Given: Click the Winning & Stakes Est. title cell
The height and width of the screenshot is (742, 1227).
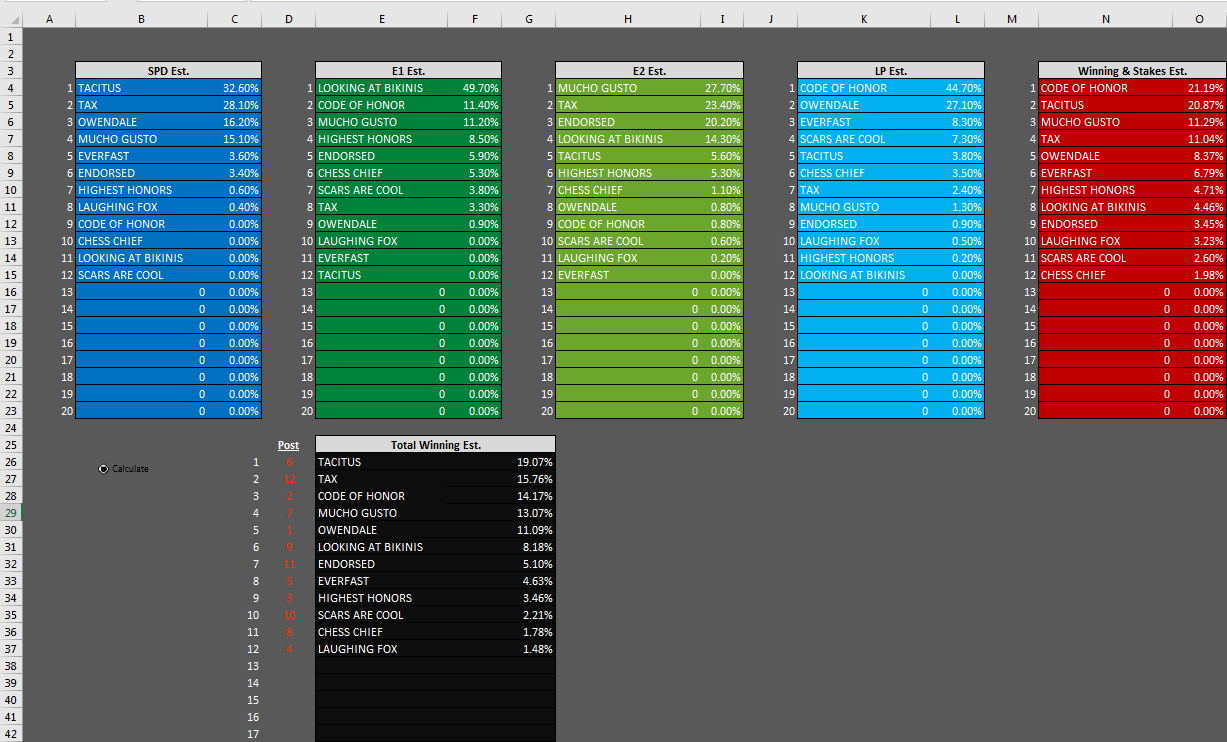Looking at the screenshot, I should pos(1131,71).
